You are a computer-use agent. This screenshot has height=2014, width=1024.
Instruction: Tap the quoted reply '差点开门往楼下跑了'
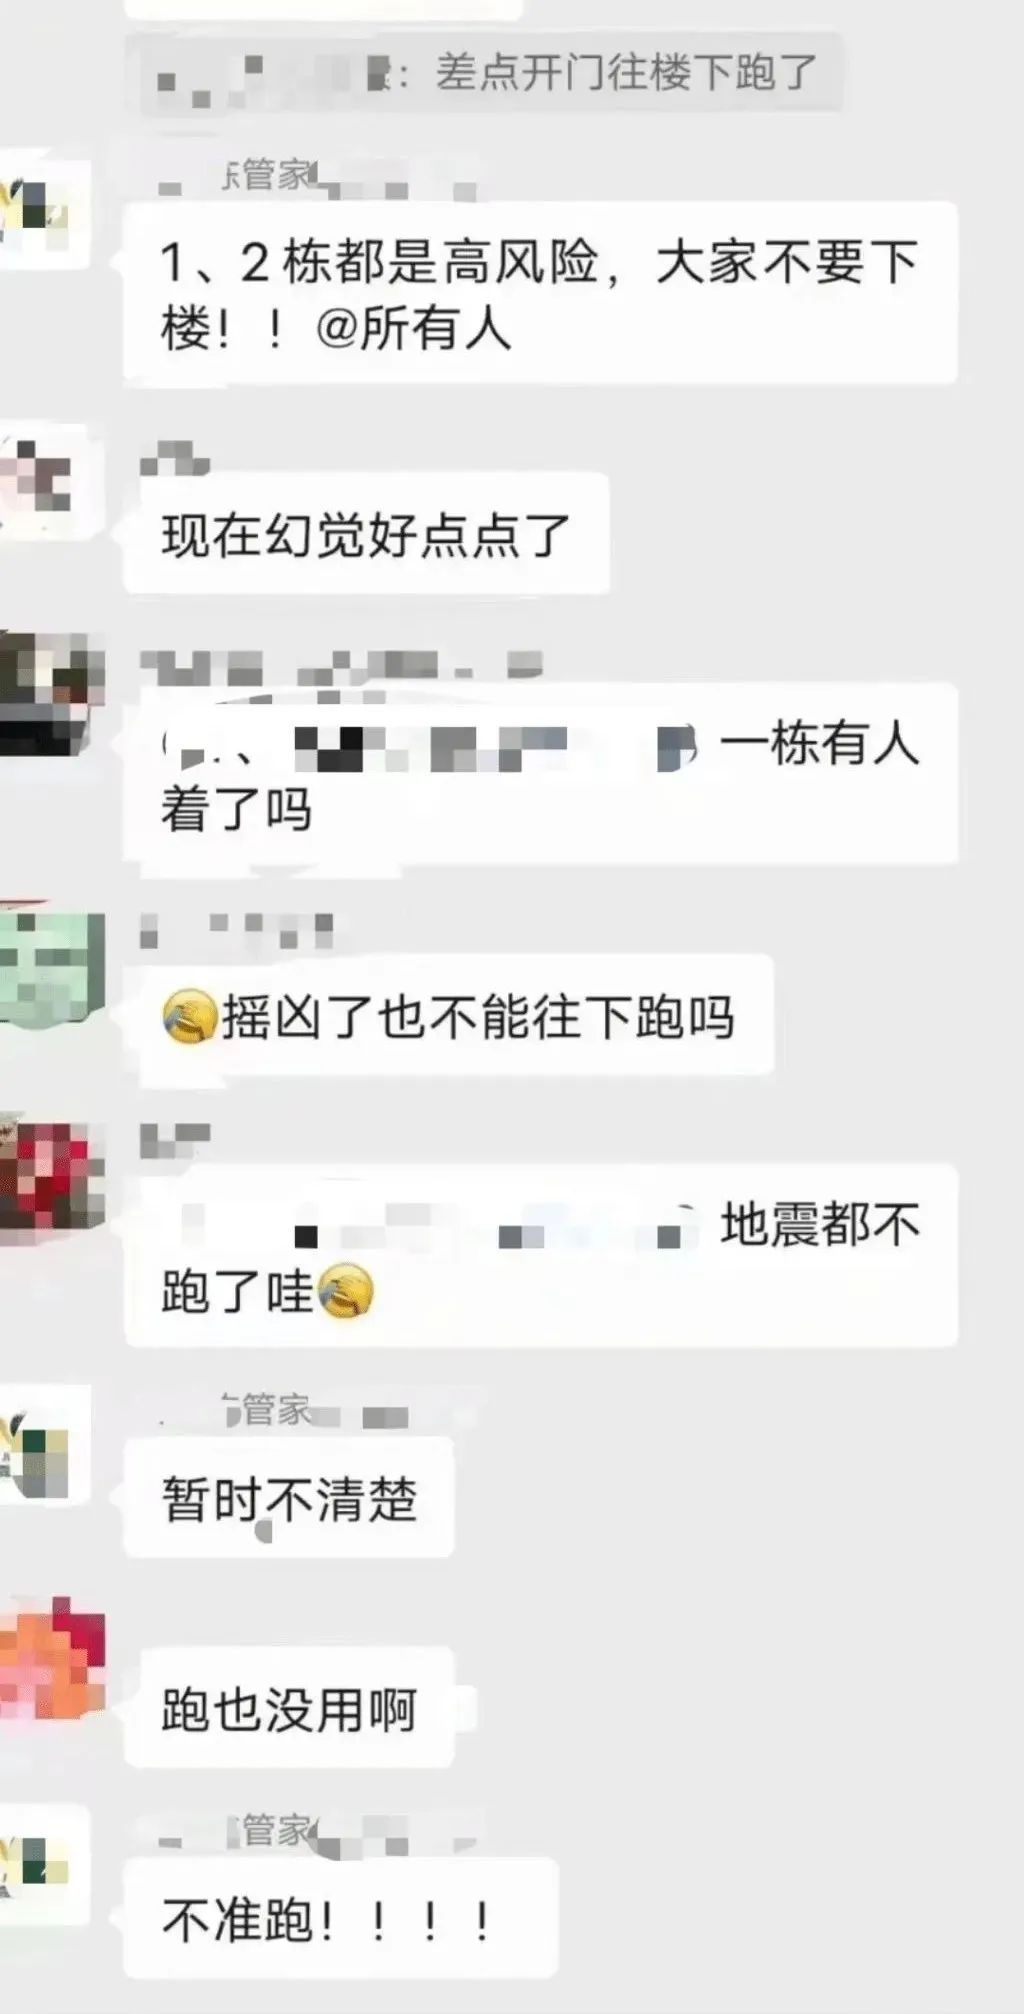(x=484, y=74)
